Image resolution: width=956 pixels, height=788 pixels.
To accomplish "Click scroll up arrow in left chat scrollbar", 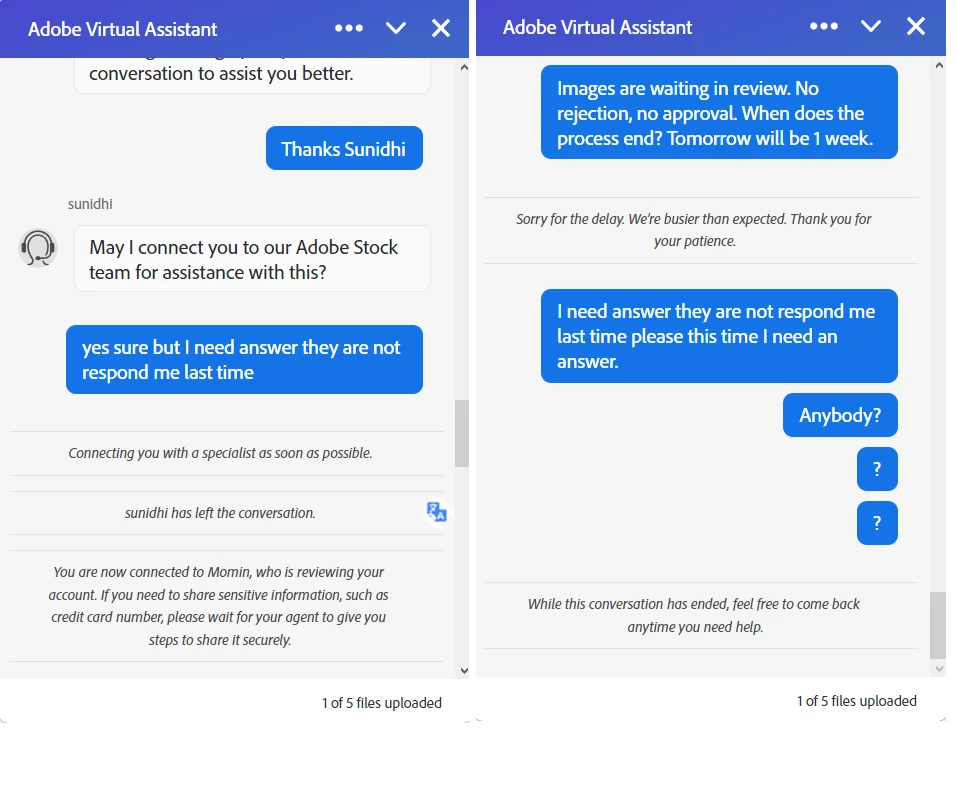I will (x=464, y=68).
